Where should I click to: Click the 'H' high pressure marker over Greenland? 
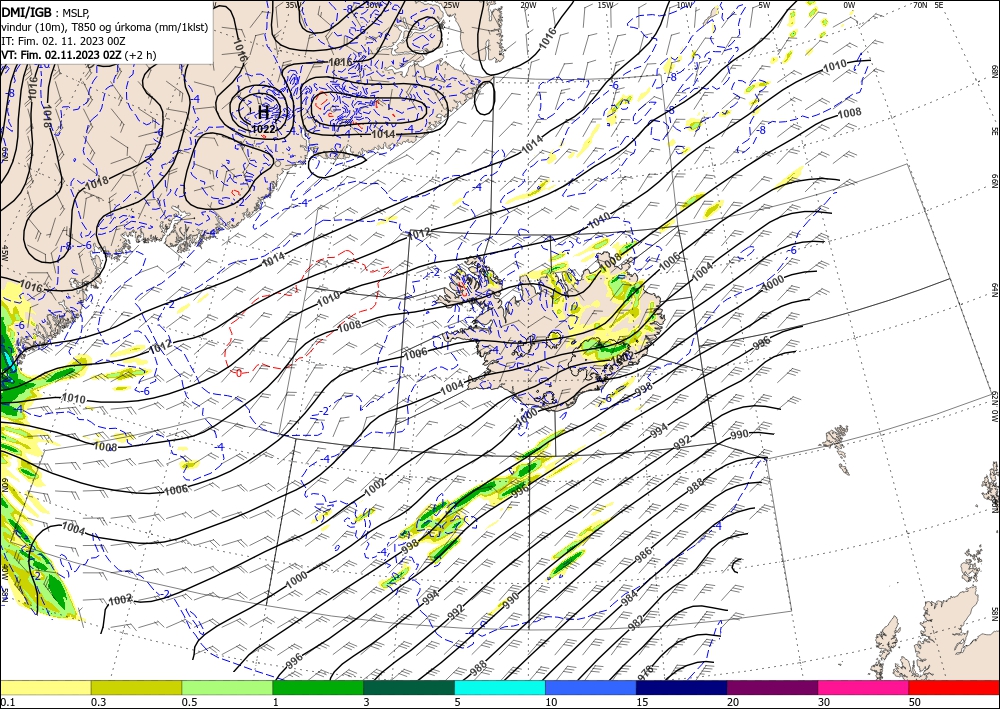(263, 113)
